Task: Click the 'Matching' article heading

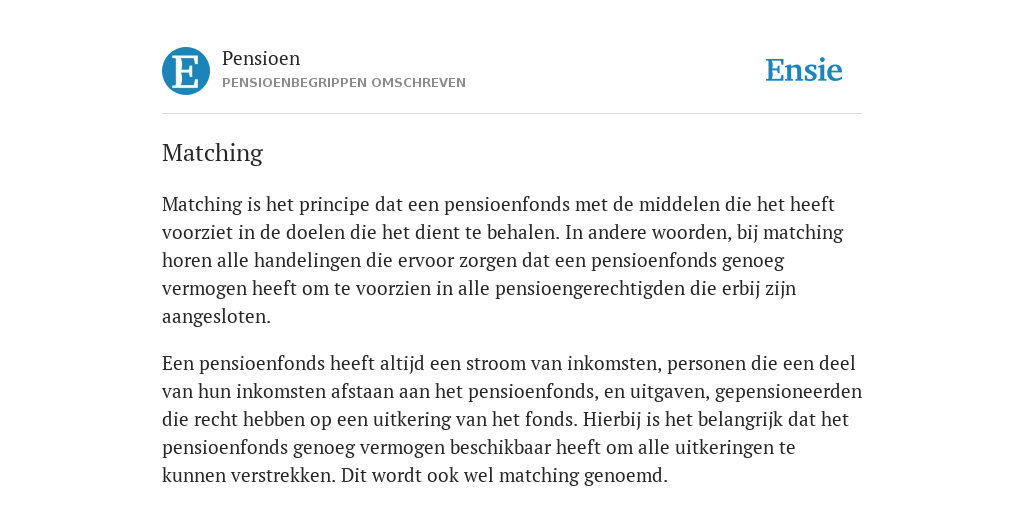Action: [x=212, y=153]
